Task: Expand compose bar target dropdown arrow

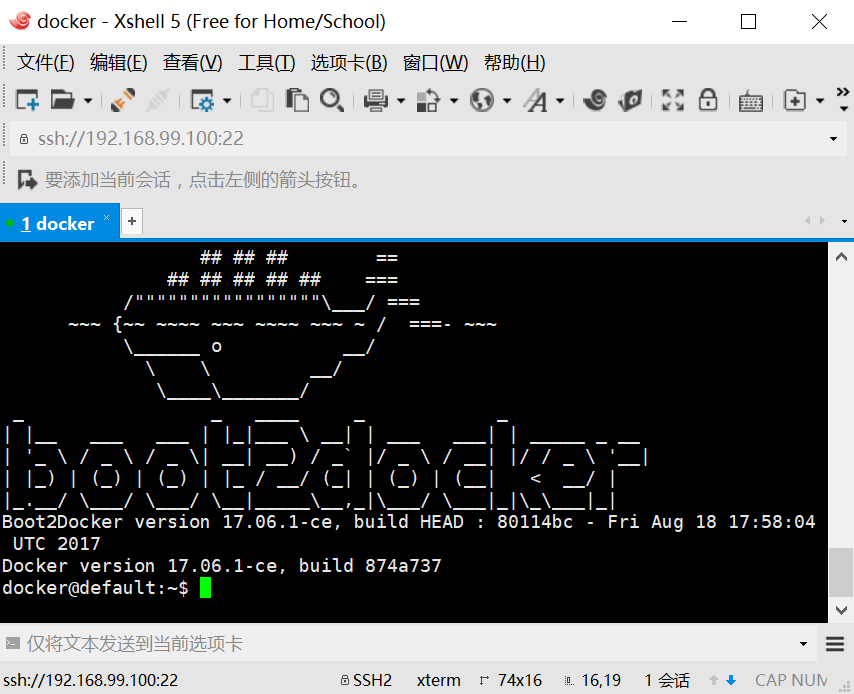Action: [x=803, y=644]
